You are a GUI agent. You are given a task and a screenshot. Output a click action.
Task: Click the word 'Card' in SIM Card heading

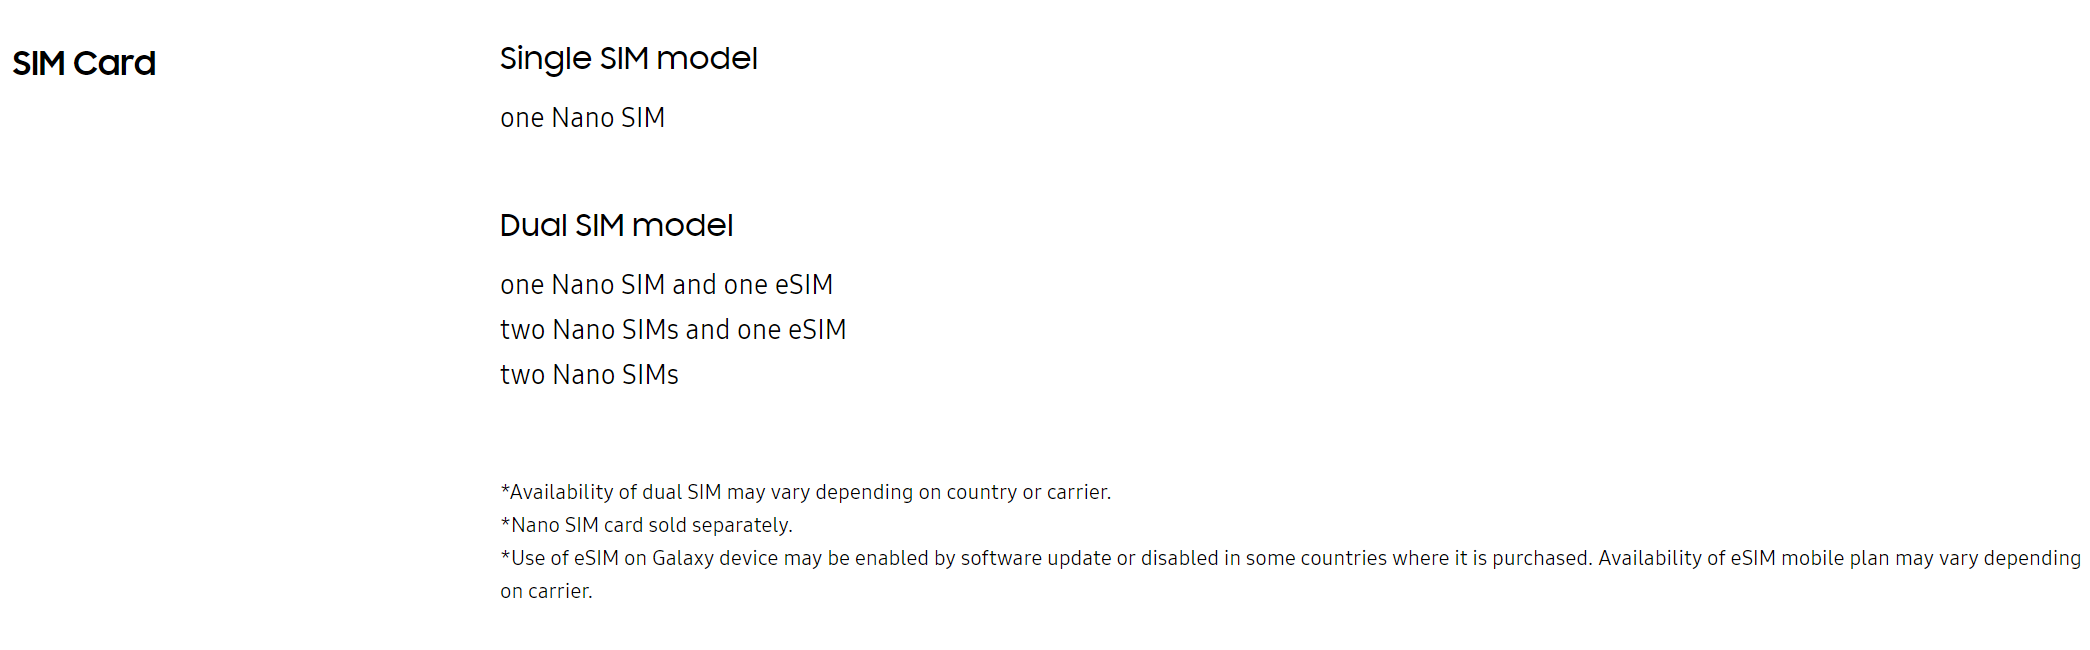click(x=114, y=63)
